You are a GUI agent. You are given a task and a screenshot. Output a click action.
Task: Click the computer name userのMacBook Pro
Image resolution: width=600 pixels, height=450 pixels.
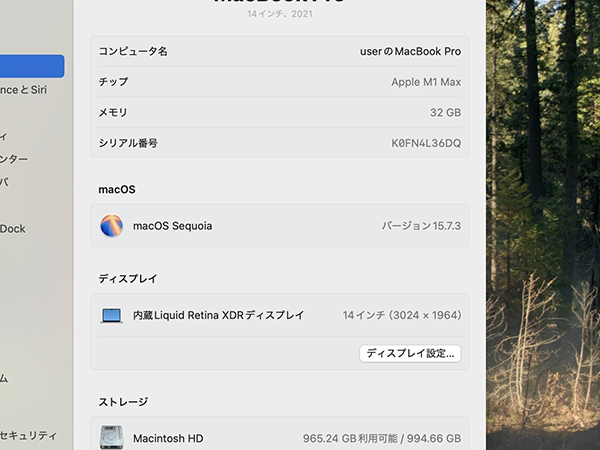(410, 51)
